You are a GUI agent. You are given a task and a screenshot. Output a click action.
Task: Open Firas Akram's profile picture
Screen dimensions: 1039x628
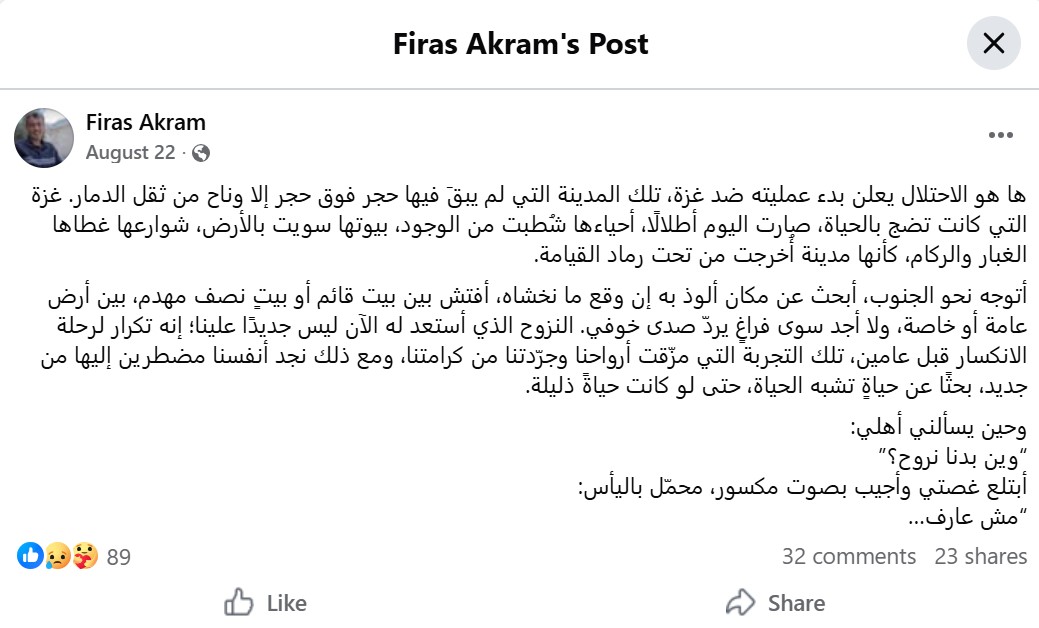(44, 137)
